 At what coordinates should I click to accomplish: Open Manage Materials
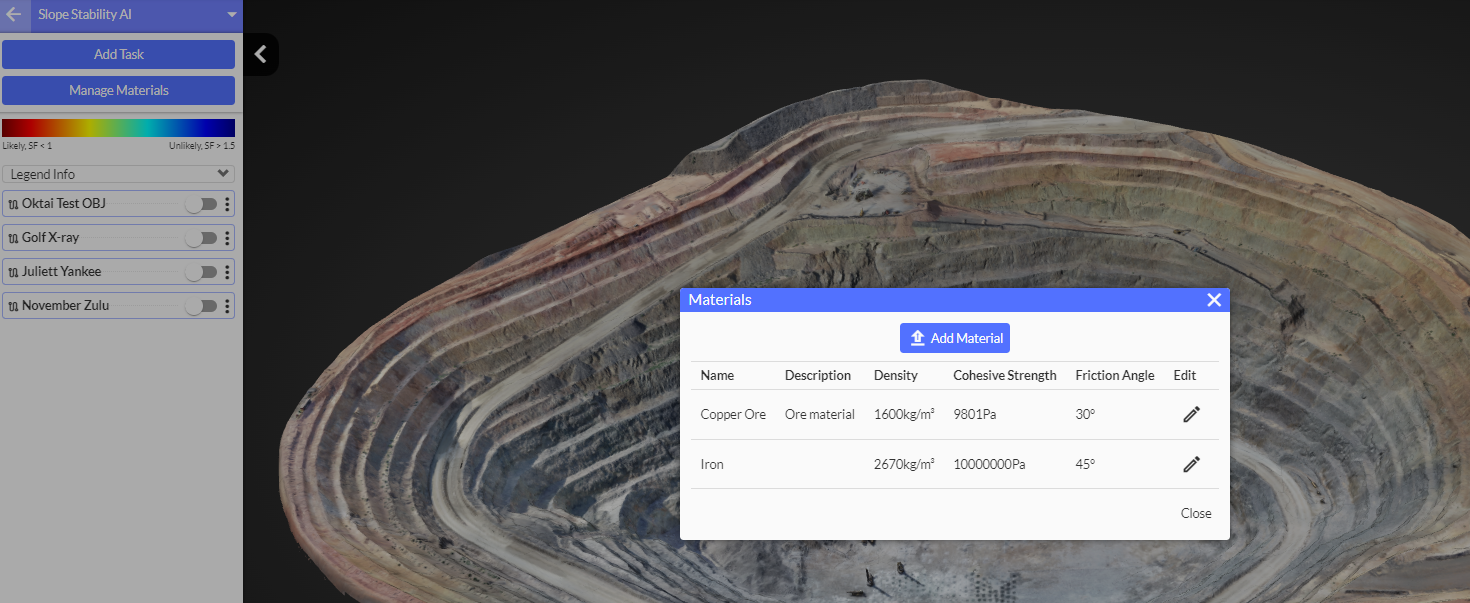[118, 90]
